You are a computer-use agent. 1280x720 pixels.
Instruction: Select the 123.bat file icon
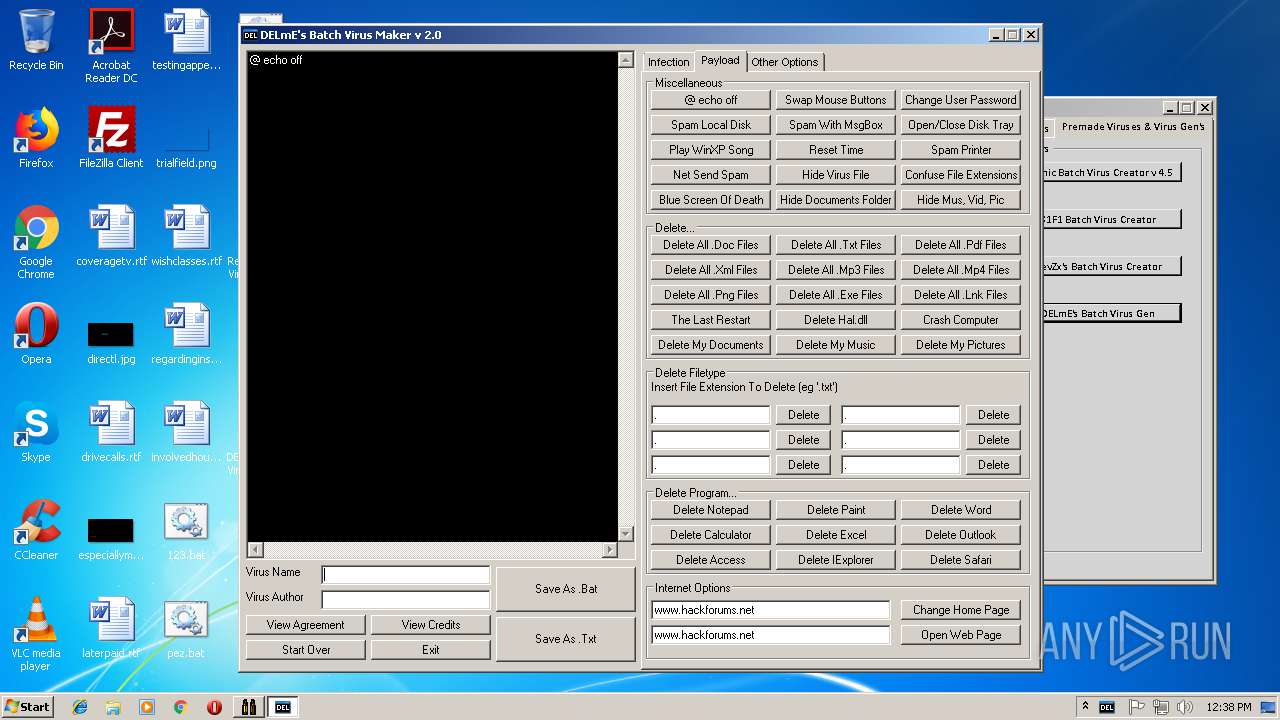click(185, 530)
